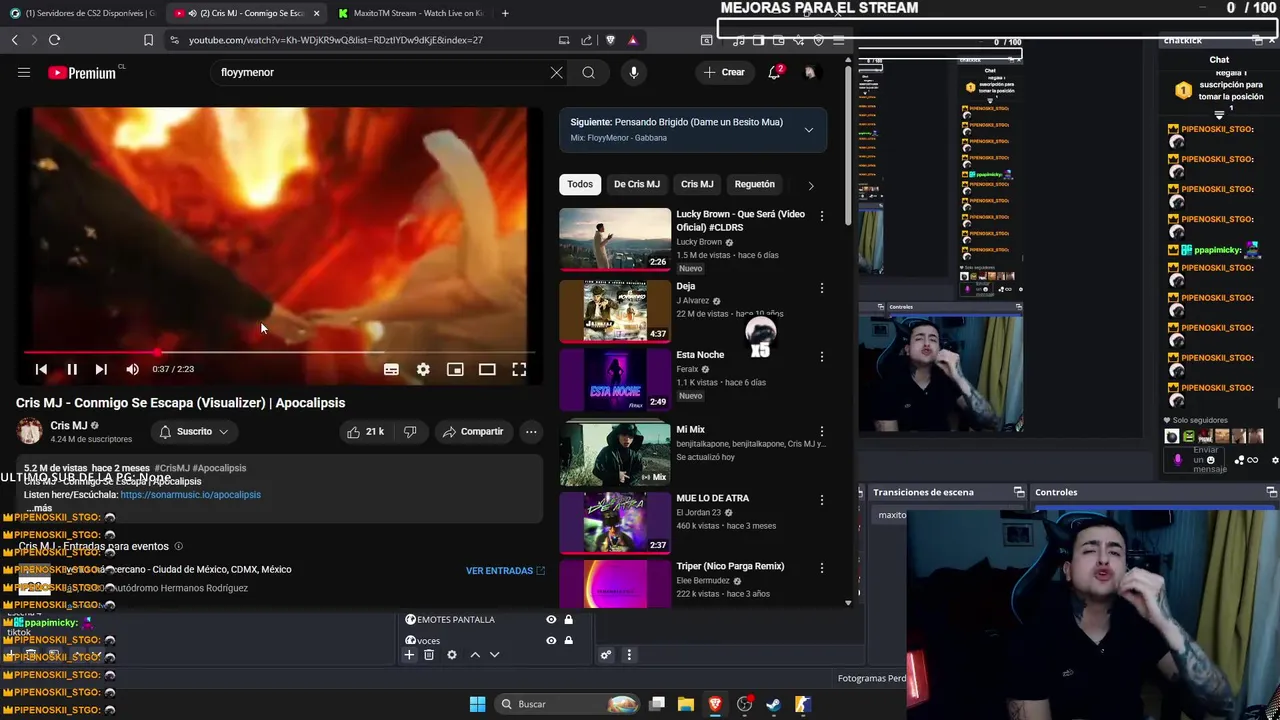Skip to next video in player

click(101, 369)
